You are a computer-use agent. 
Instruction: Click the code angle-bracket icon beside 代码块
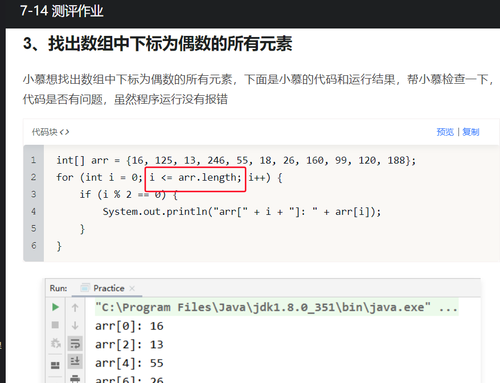click(65, 132)
